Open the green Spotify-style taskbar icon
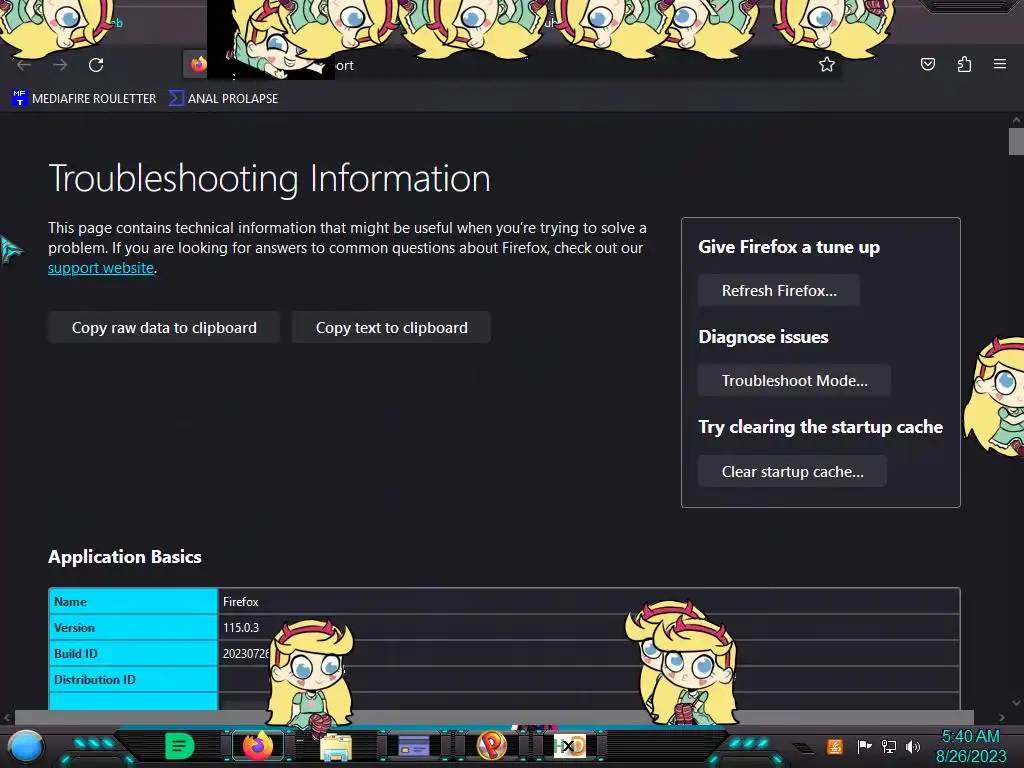Viewport: 1024px width, 768px height. tap(180, 745)
